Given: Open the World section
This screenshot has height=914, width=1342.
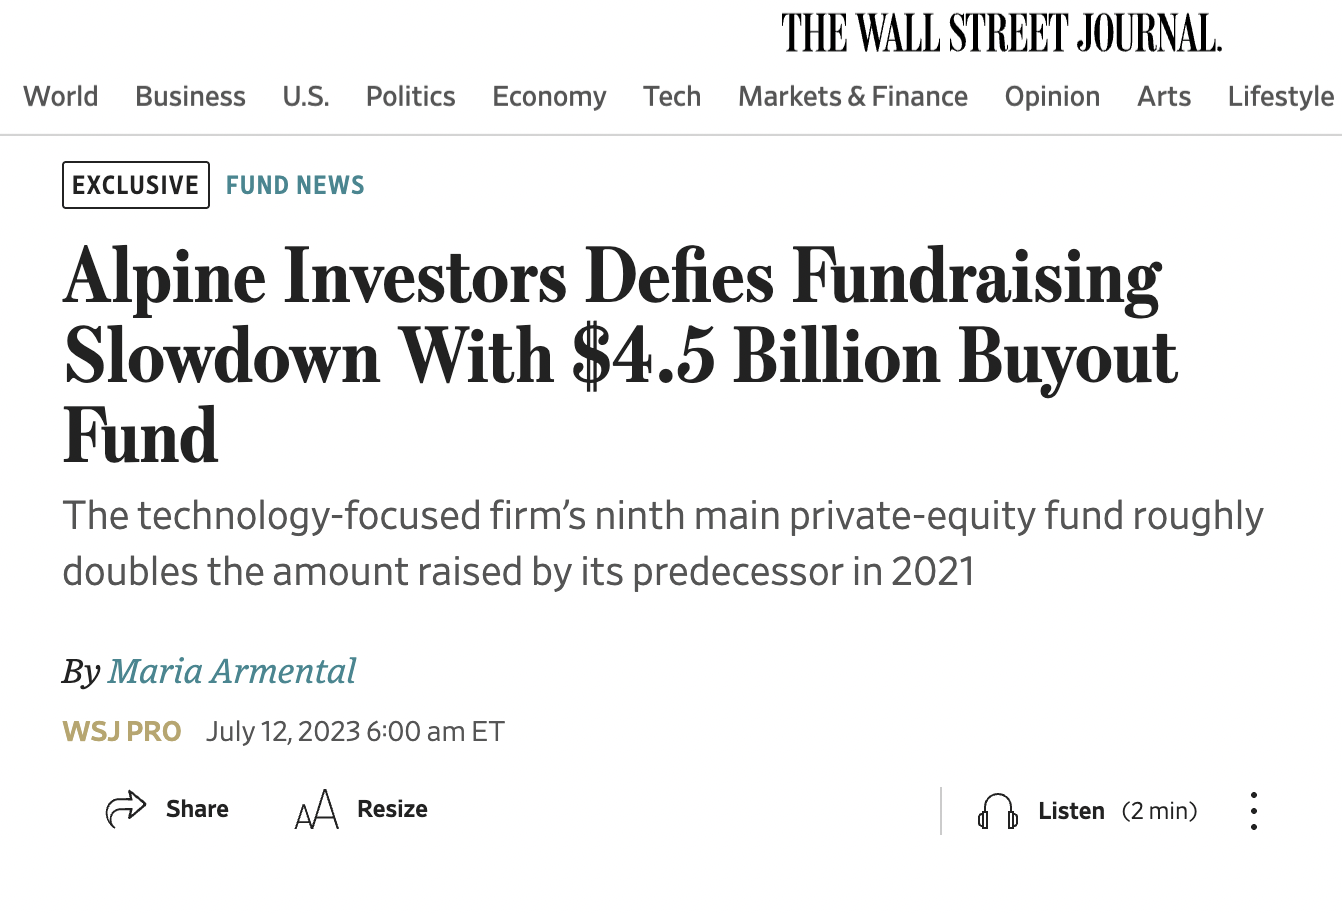Looking at the screenshot, I should [x=61, y=97].
